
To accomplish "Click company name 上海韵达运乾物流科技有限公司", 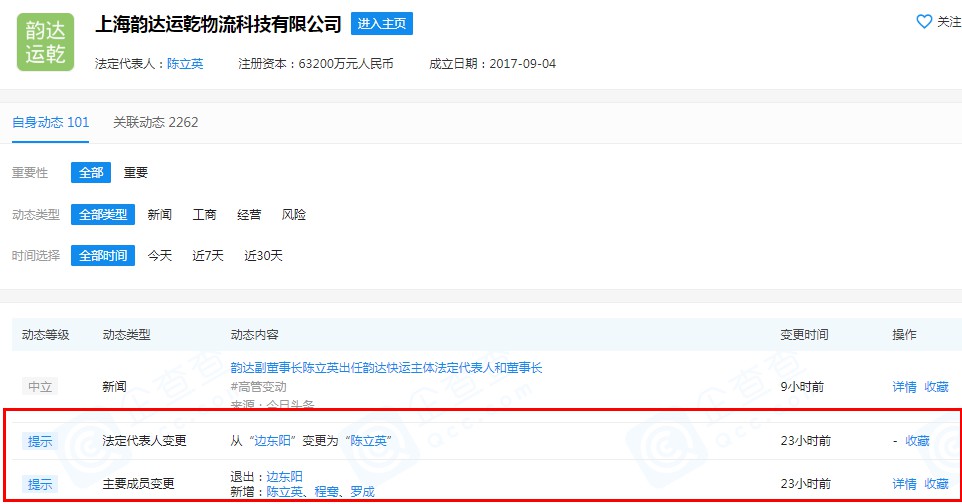I will pyautogui.click(x=218, y=24).
